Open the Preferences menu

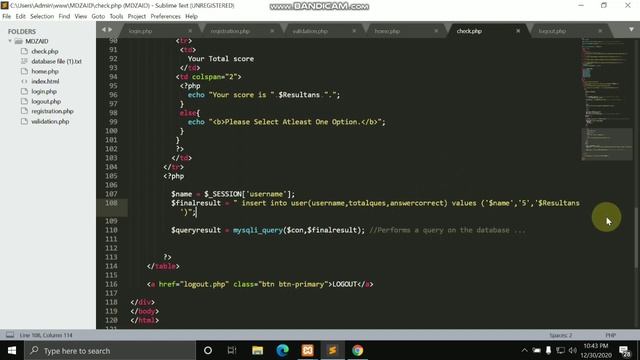[165, 16]
